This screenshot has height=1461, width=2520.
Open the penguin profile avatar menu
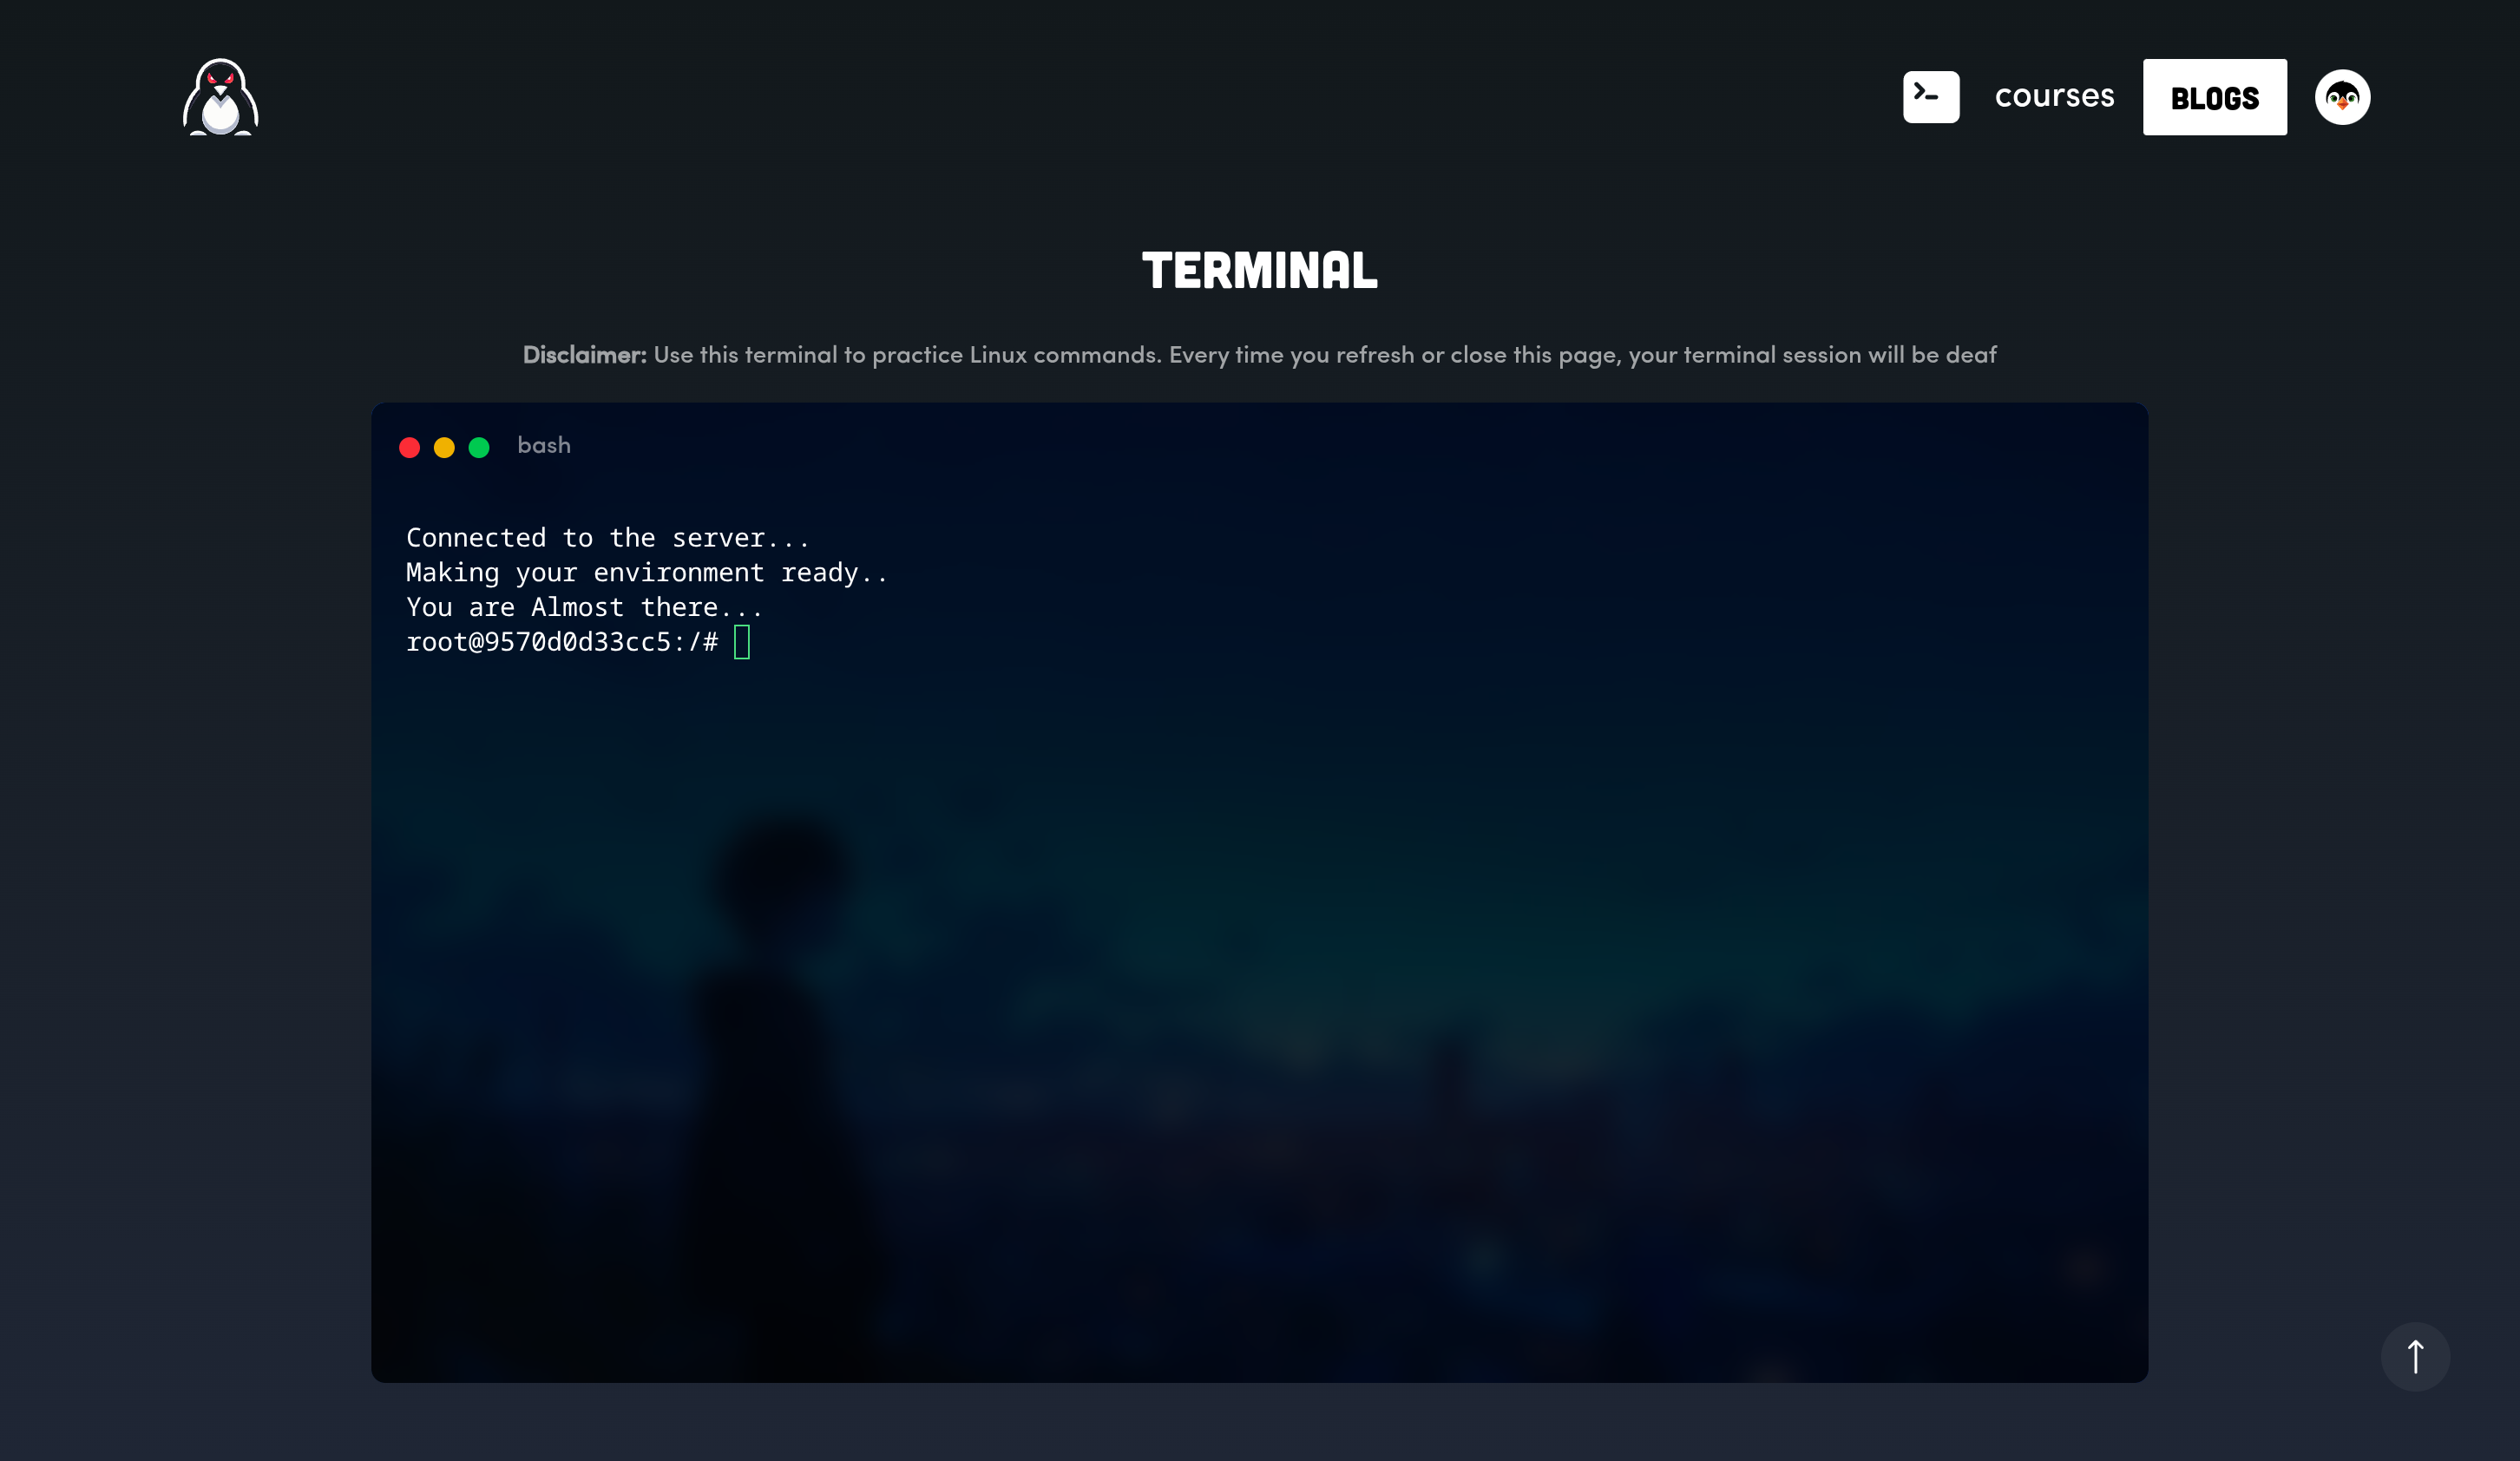point(2342,97)
